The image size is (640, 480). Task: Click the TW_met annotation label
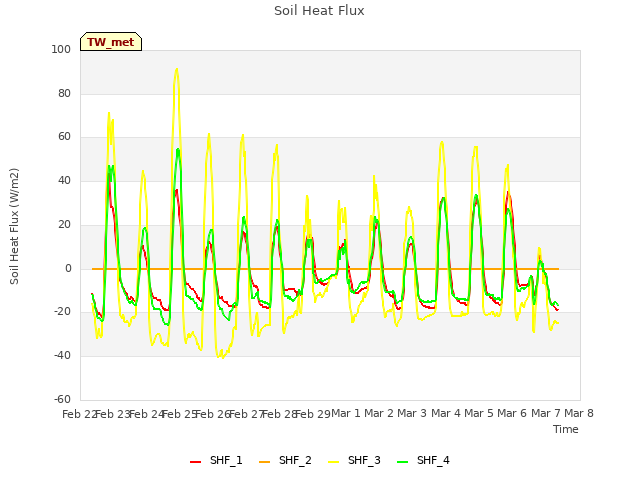(x=111, y=42)
